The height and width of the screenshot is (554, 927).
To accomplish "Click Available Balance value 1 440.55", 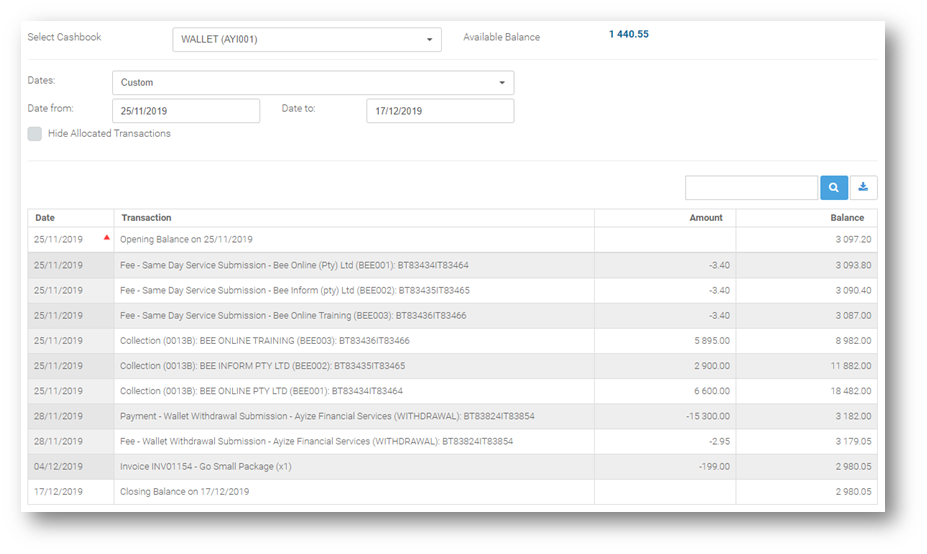I will 628,34.
